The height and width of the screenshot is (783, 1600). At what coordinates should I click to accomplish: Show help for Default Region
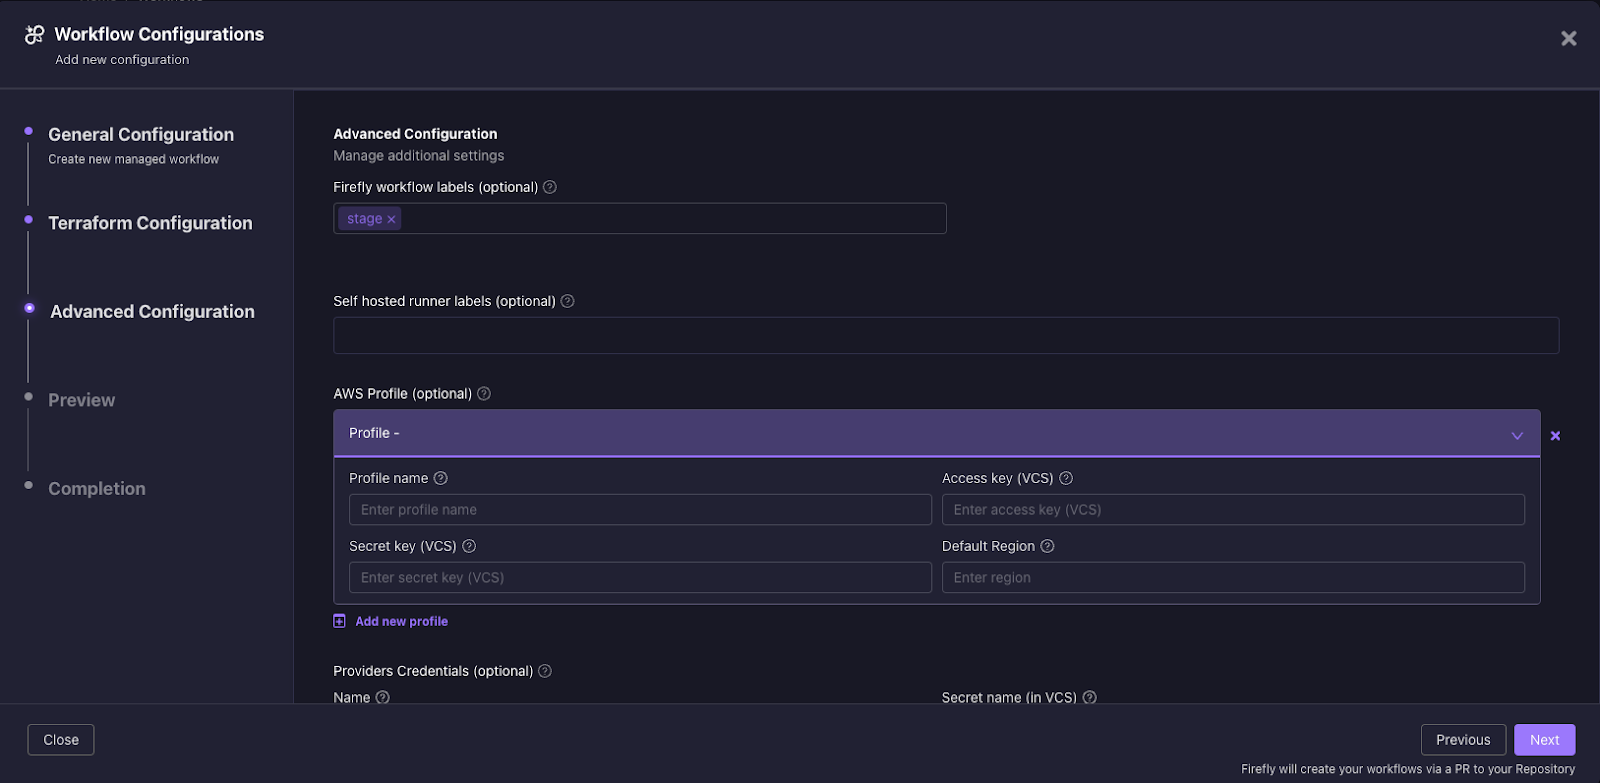point(1047,546)
